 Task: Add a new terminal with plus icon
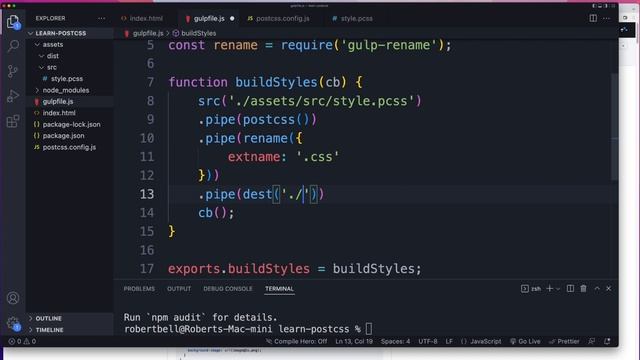coord(549,289)
